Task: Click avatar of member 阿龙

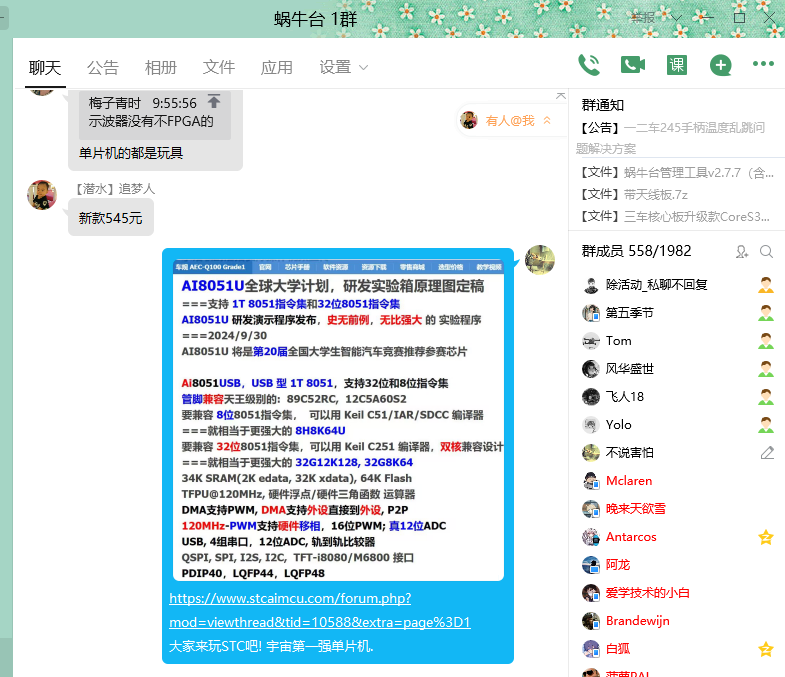Action: coord(591,565)
